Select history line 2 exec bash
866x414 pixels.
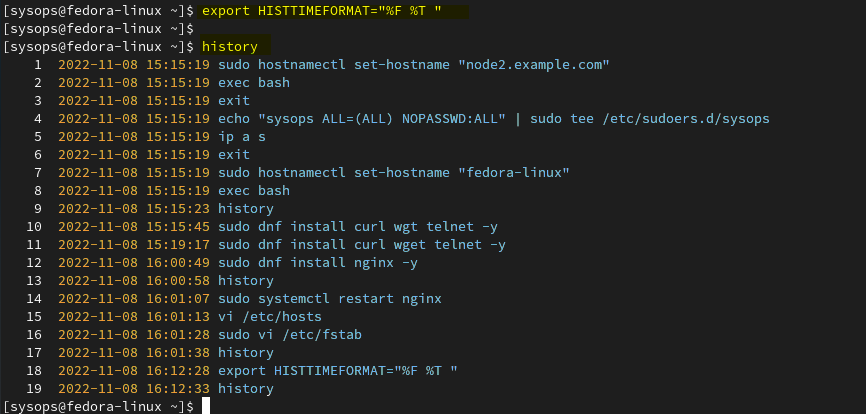tap(254, 83)
